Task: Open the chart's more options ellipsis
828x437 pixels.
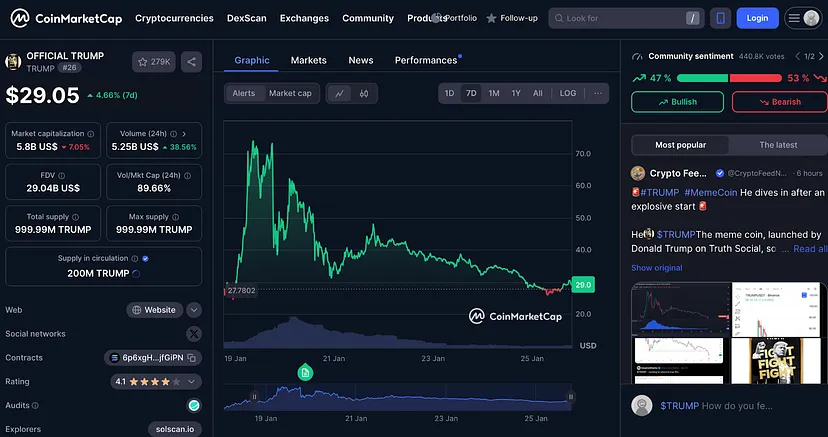Action: coord(598,93)
